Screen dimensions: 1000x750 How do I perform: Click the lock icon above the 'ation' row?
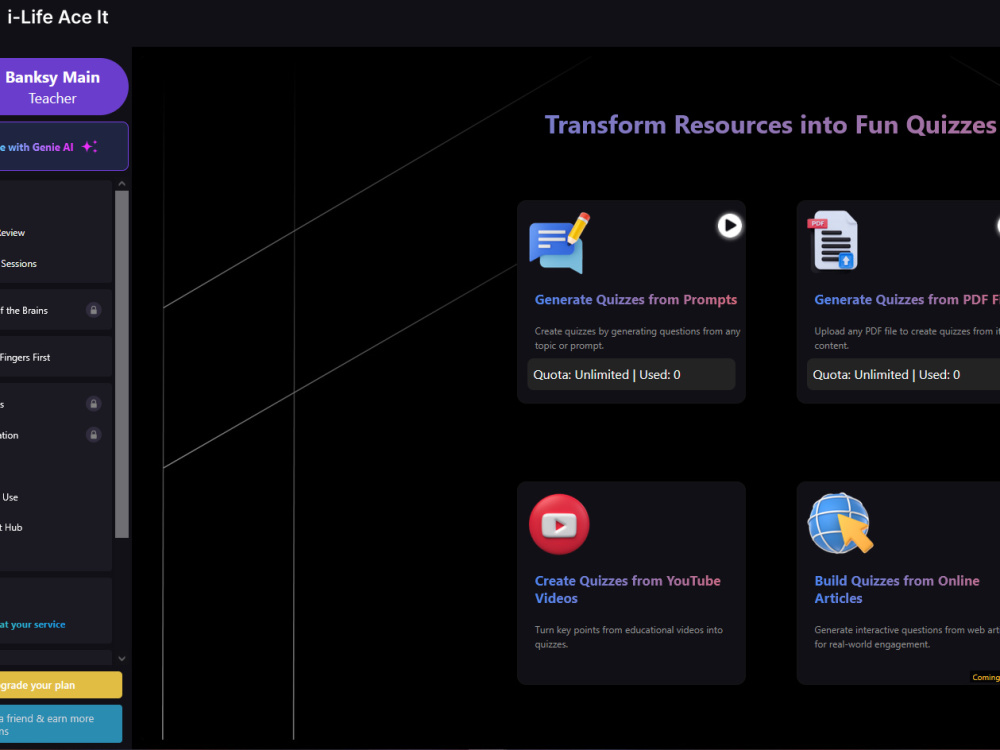pyautogui.click(x=94, y=404)
